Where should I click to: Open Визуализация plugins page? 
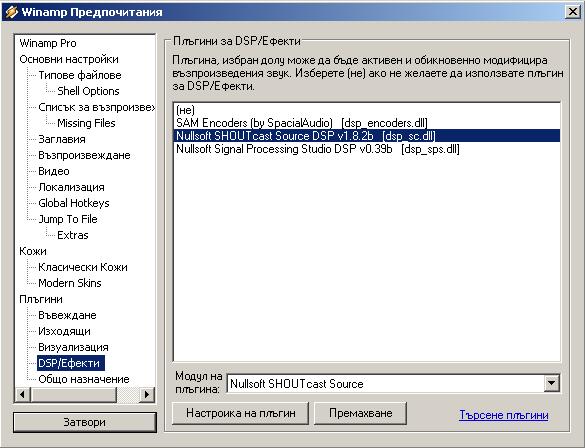[73, 348]
